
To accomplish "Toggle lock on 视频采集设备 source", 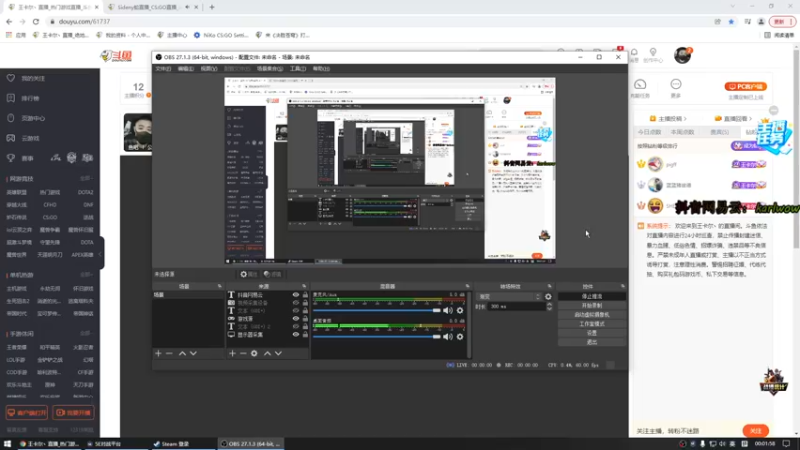I will coord(305,303).
